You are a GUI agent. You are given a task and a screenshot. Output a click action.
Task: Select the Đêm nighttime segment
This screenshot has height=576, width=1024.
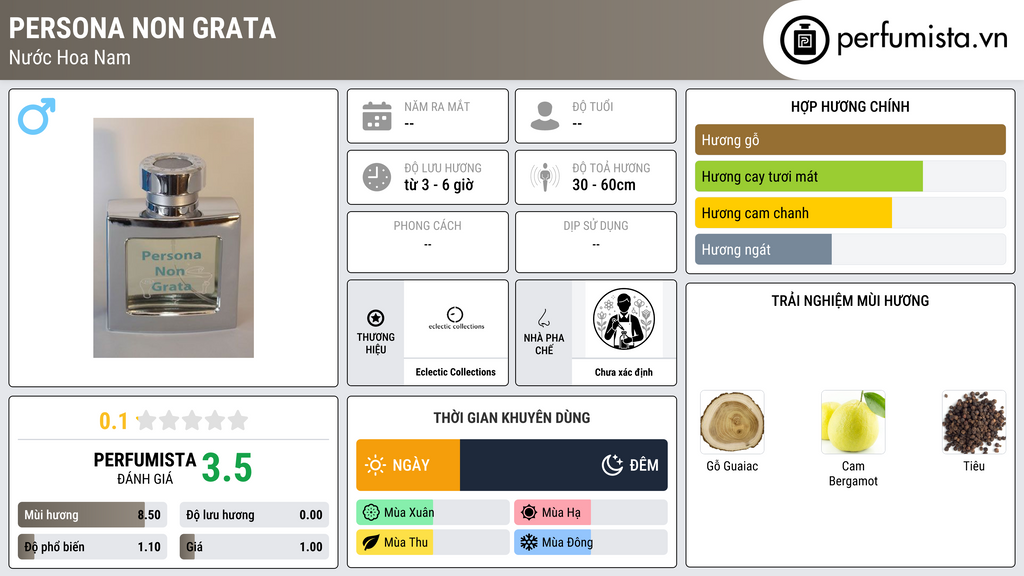point(564,465)
